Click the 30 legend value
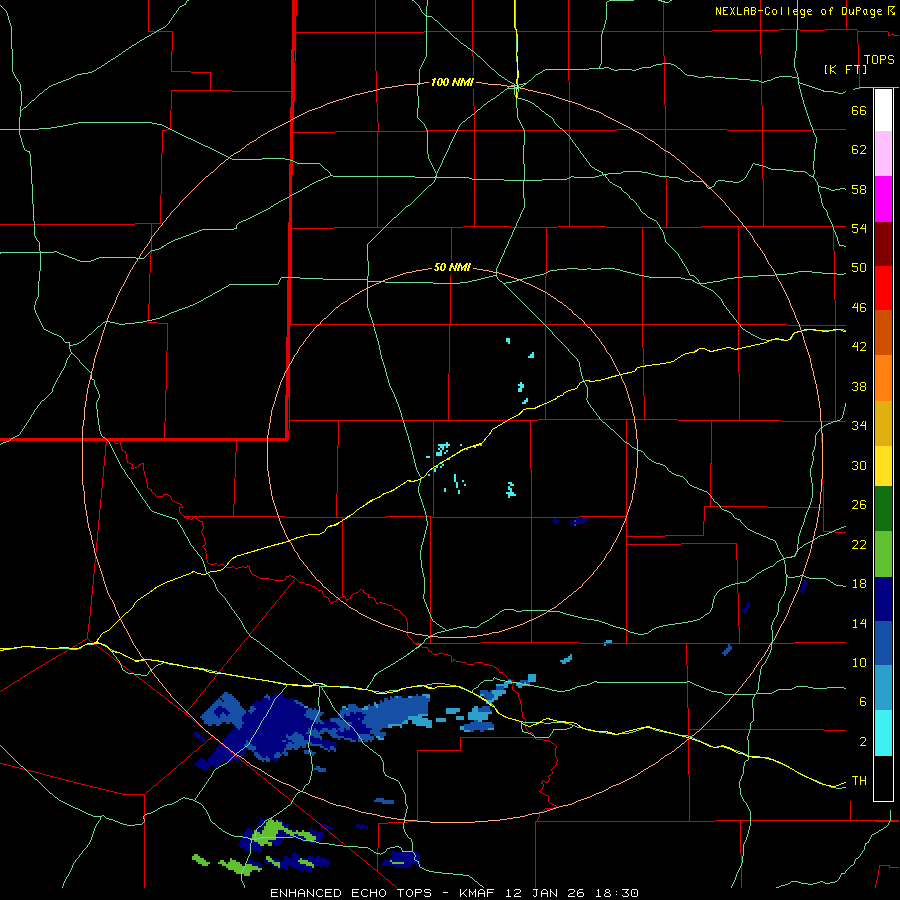The image size is (900, 900). (x=859, y=465)
